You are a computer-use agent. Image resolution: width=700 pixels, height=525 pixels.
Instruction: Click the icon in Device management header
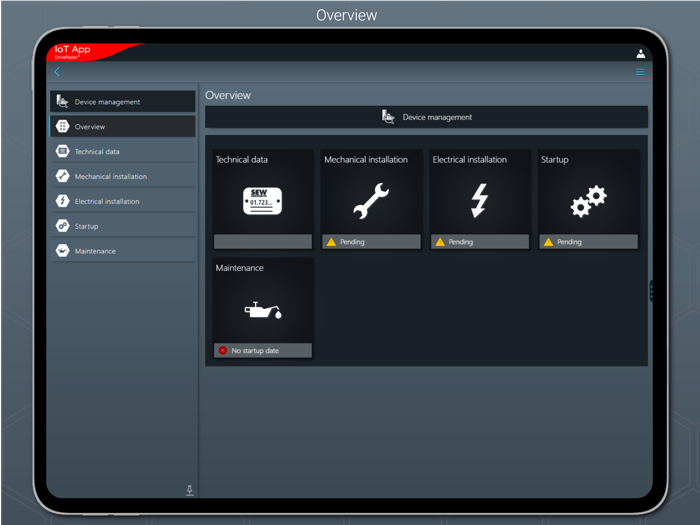click(x=388, y=117)
